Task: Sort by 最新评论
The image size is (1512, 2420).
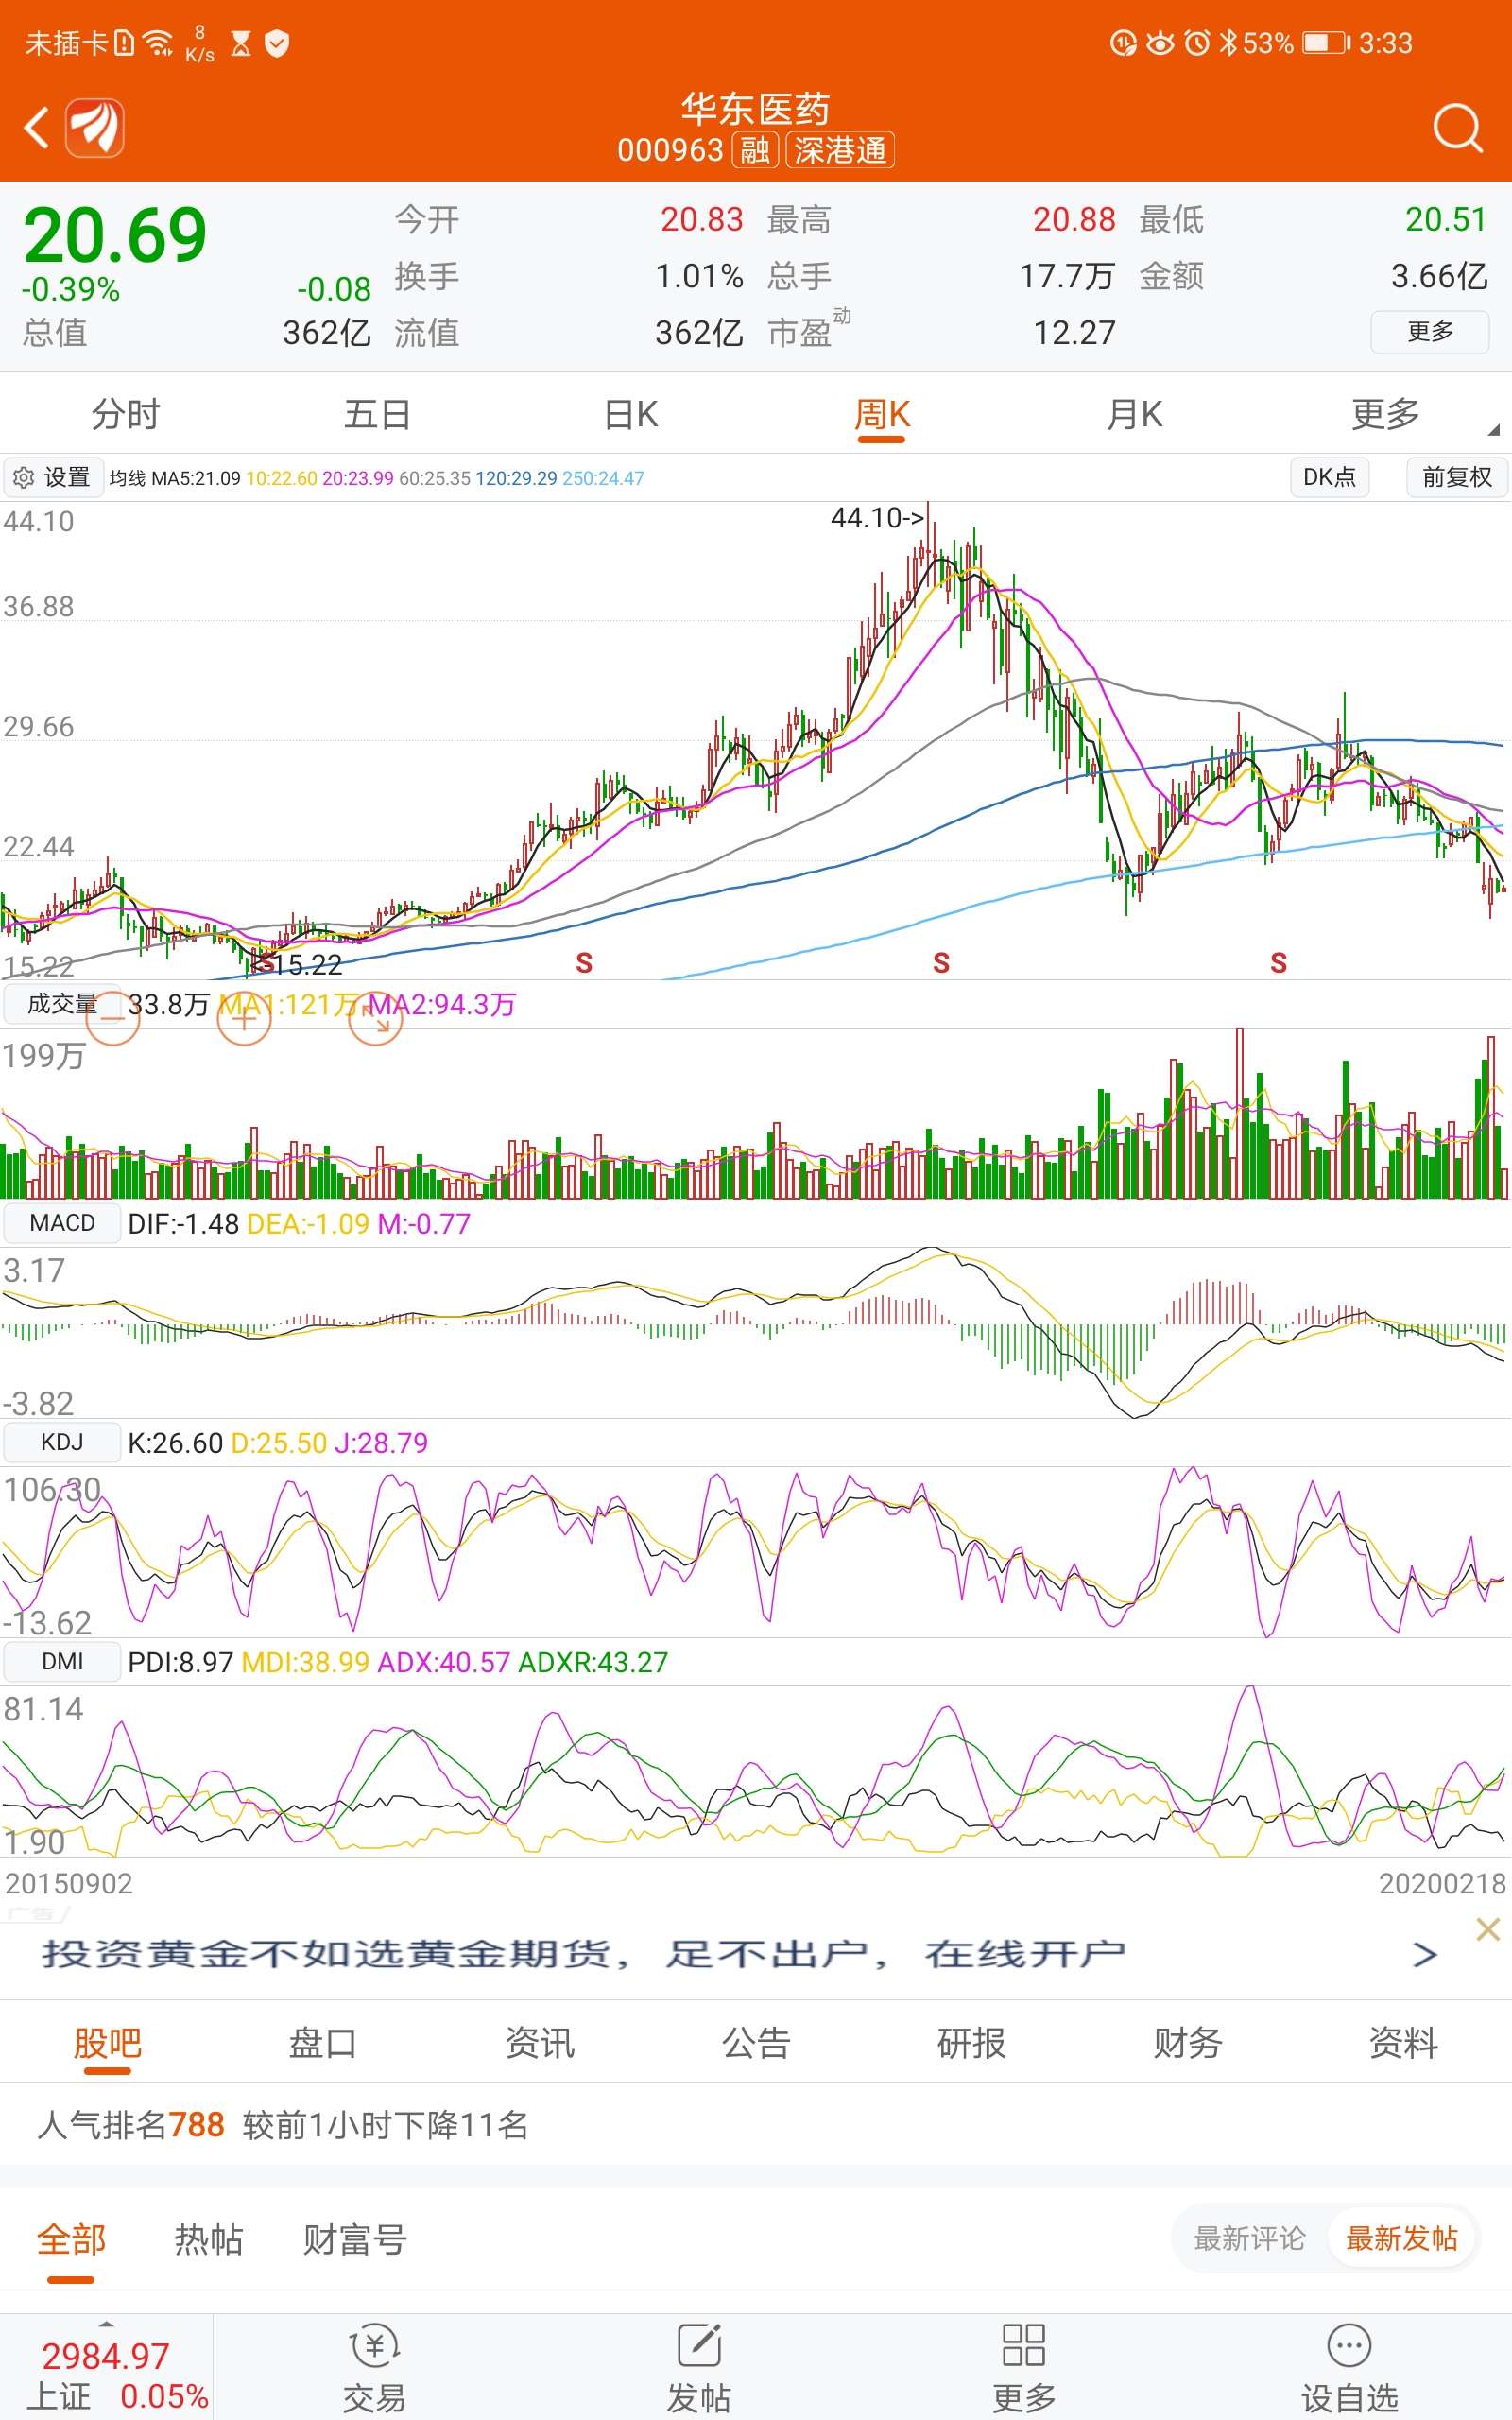Action: point(1250,2238)
